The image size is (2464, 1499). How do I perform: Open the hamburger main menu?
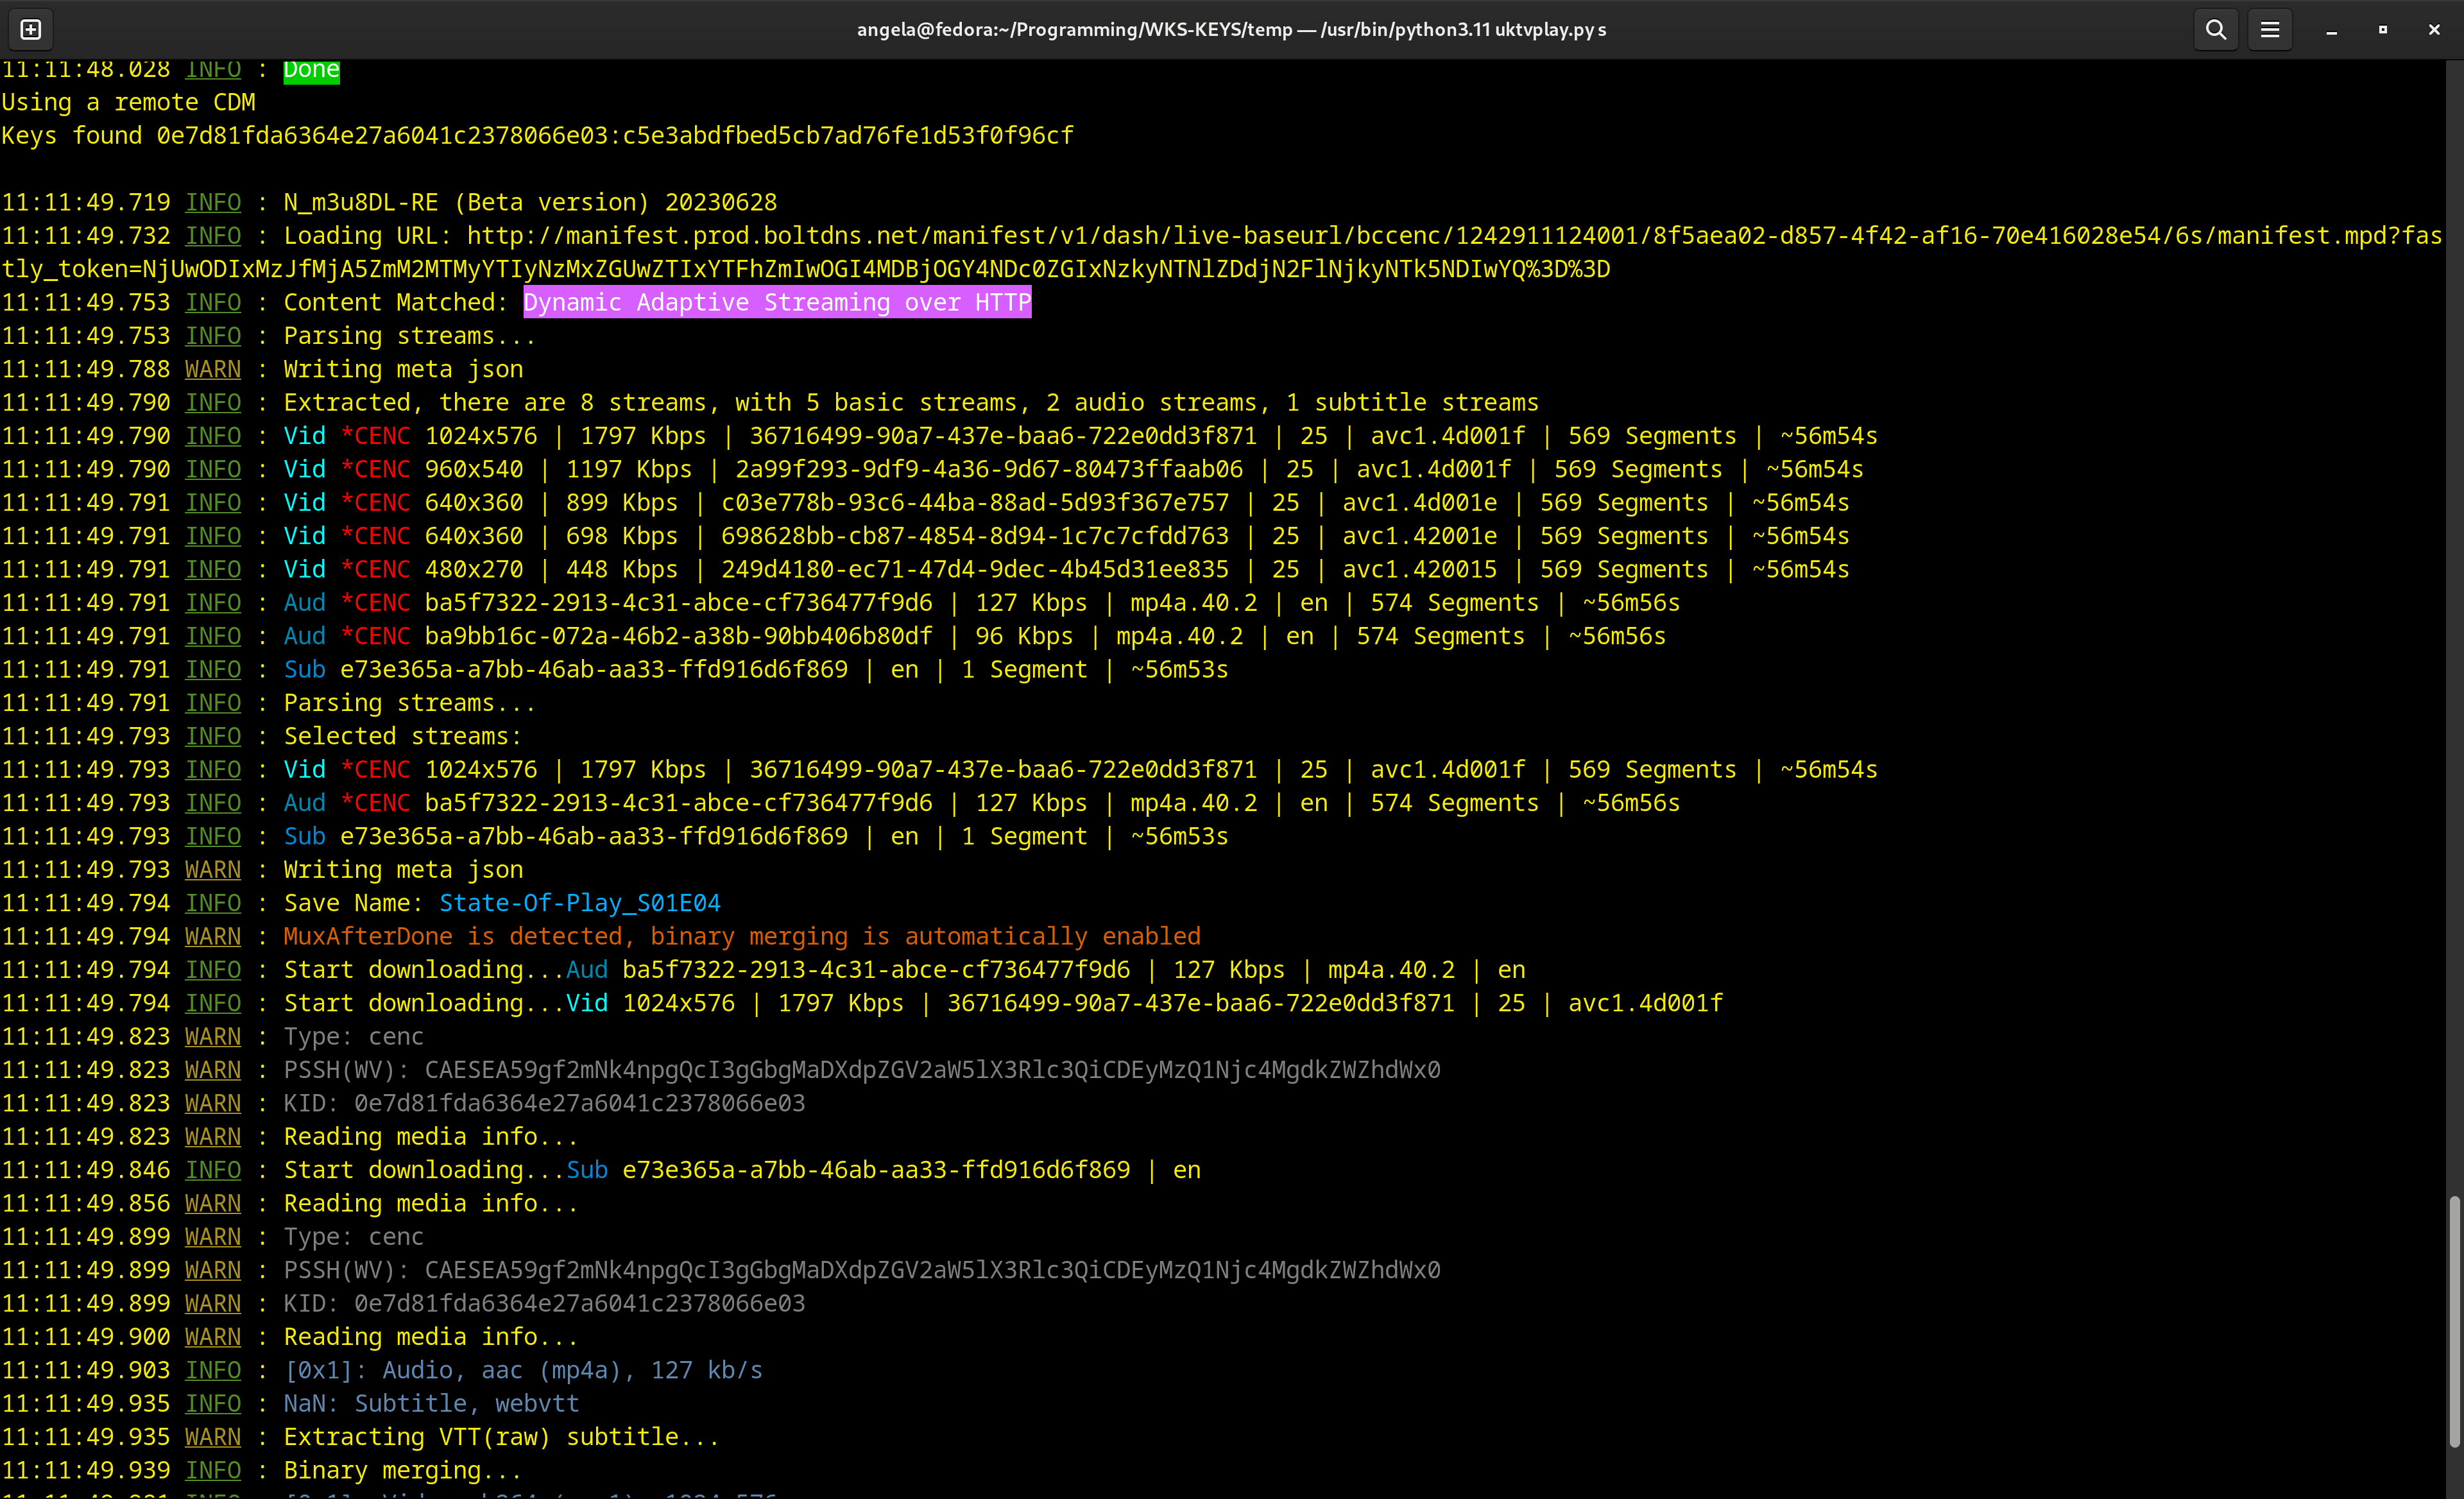pyautogui.click(x=2270, y=30)
